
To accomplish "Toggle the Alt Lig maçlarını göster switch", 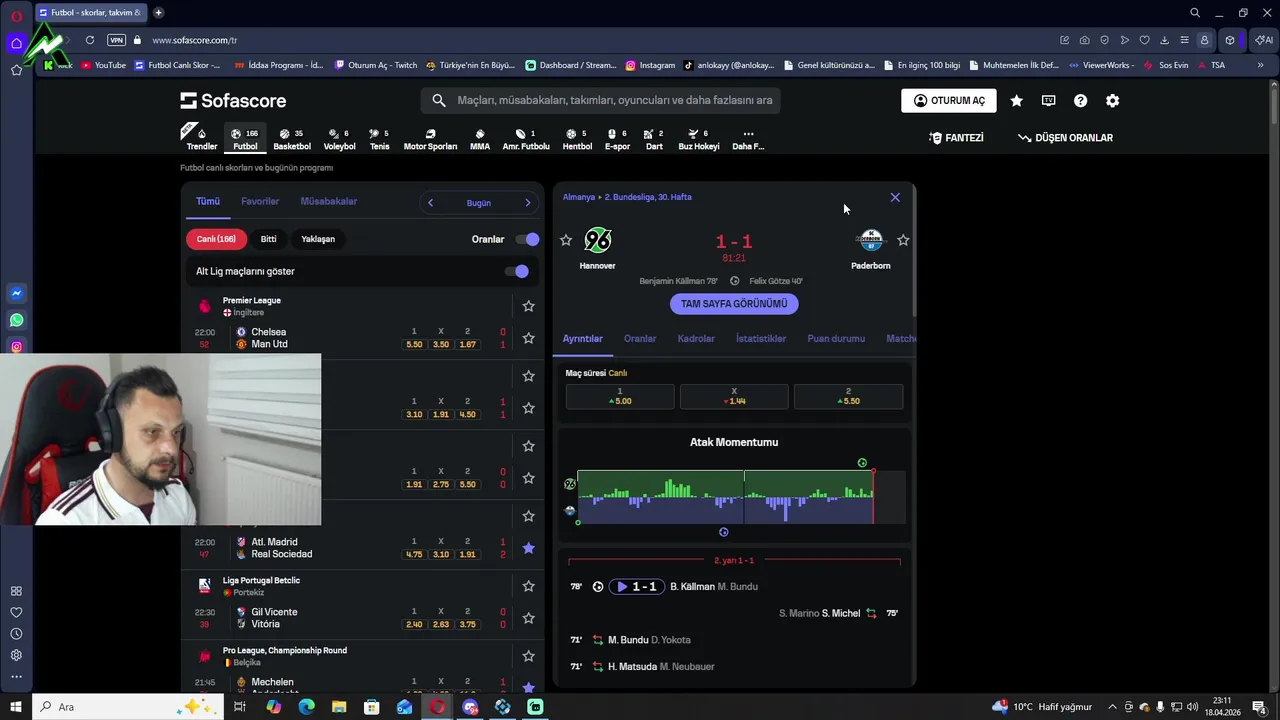I will 517,271.
